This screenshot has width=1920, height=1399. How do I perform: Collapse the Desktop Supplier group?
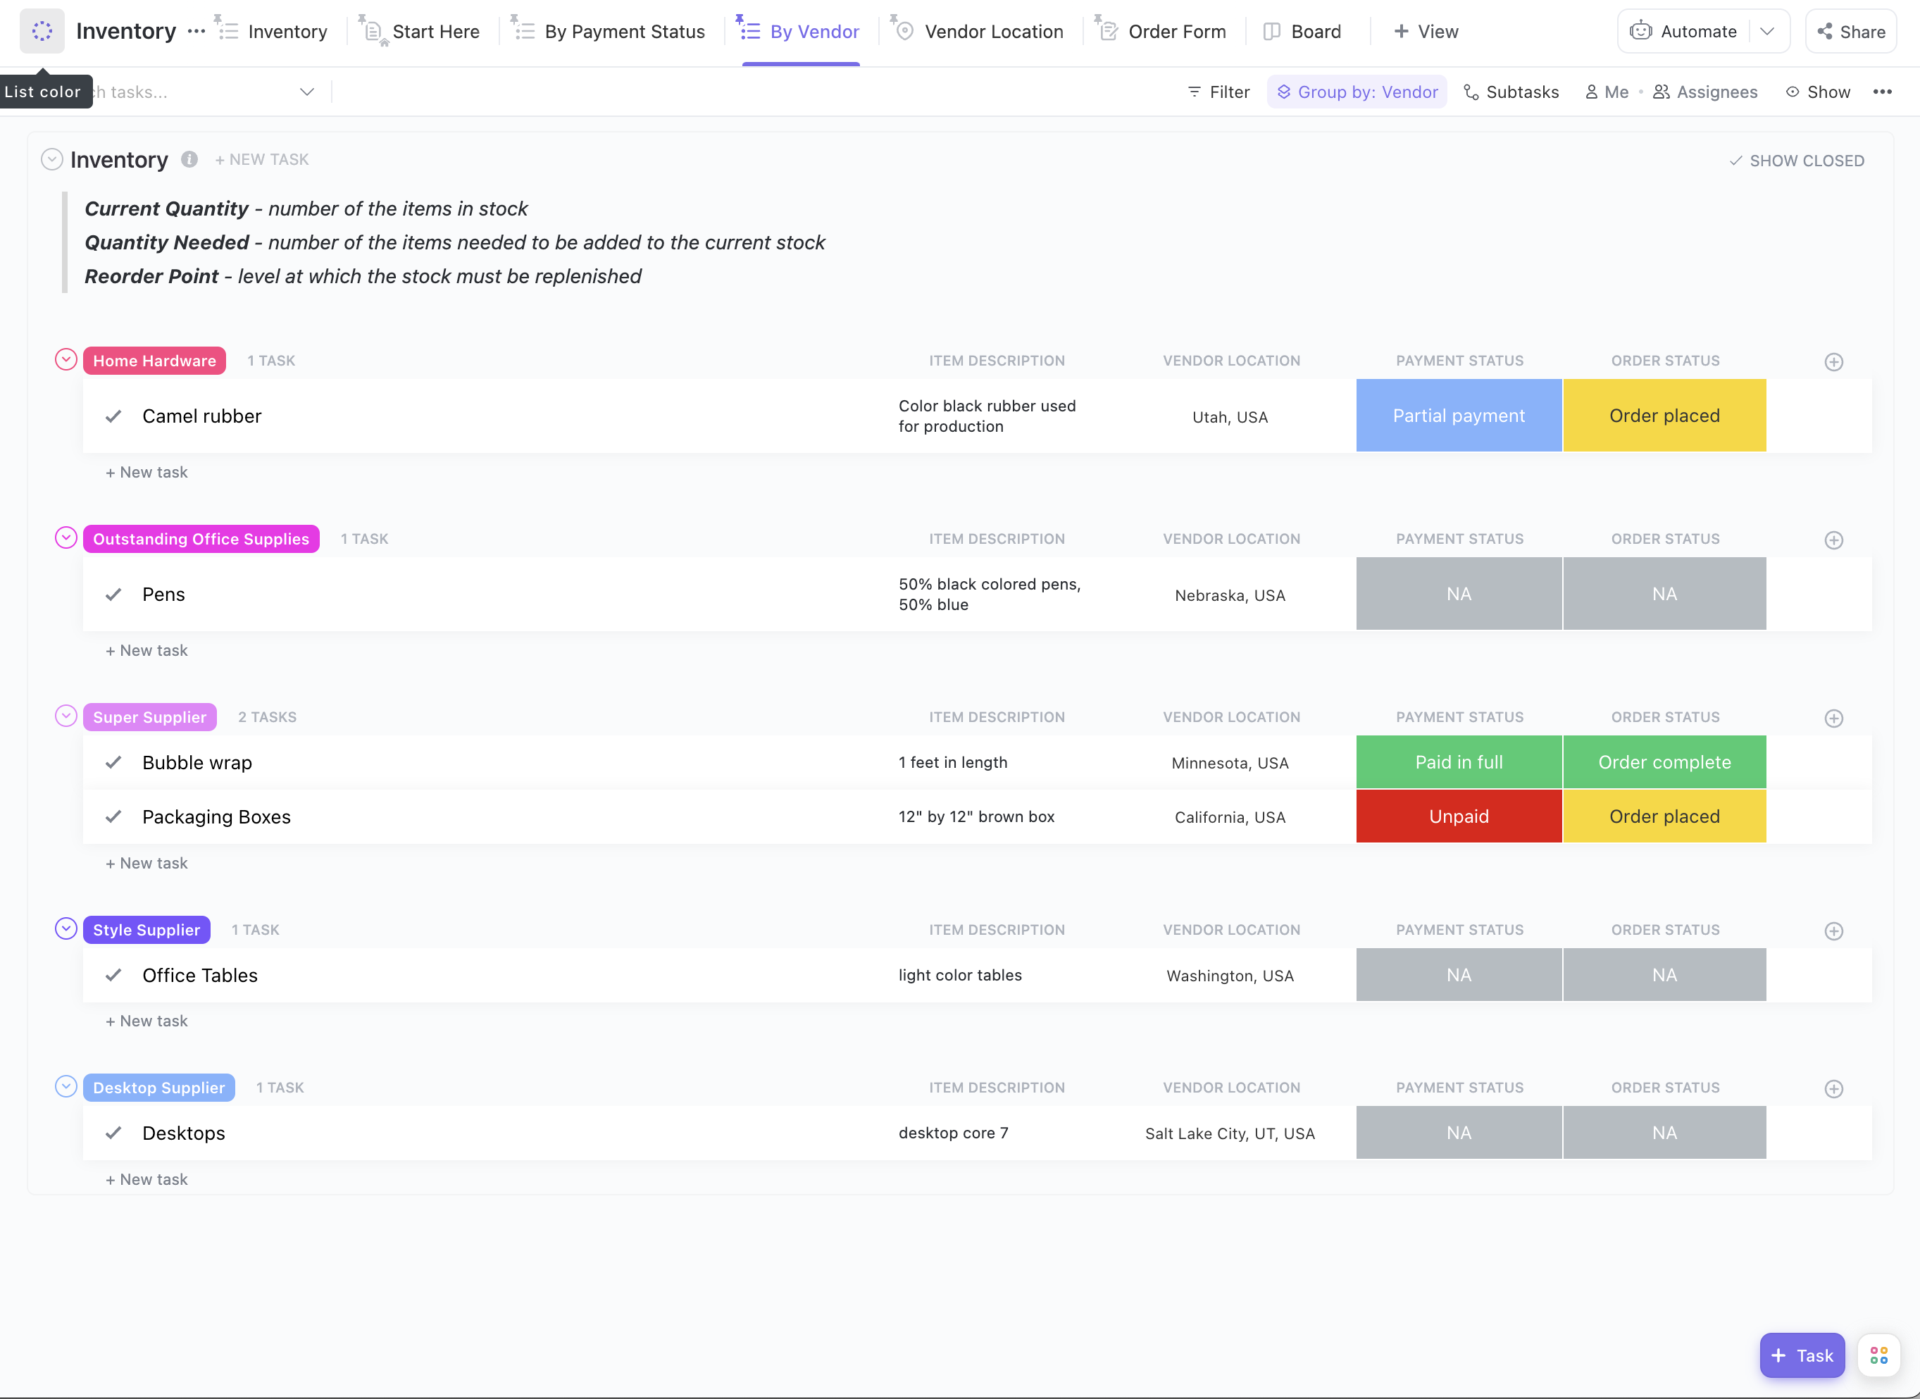[x=65, y=1085]
